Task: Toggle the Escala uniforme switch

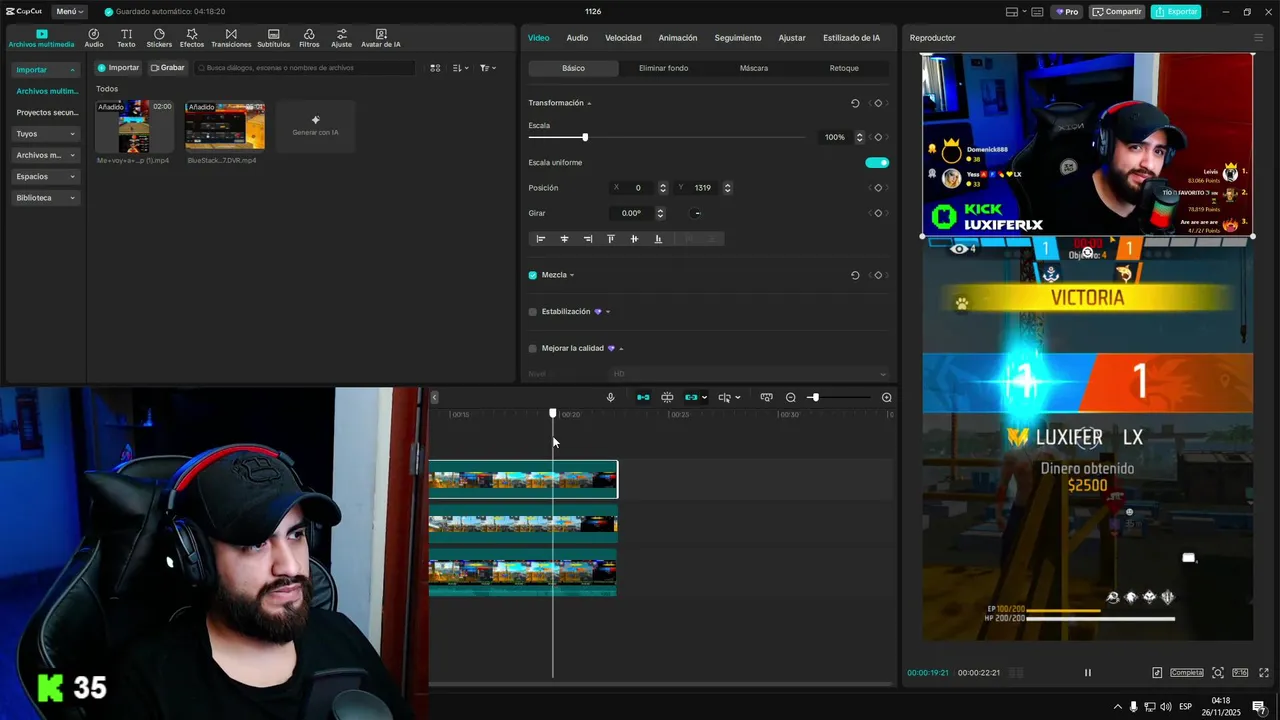Action: tap(877, 162)
